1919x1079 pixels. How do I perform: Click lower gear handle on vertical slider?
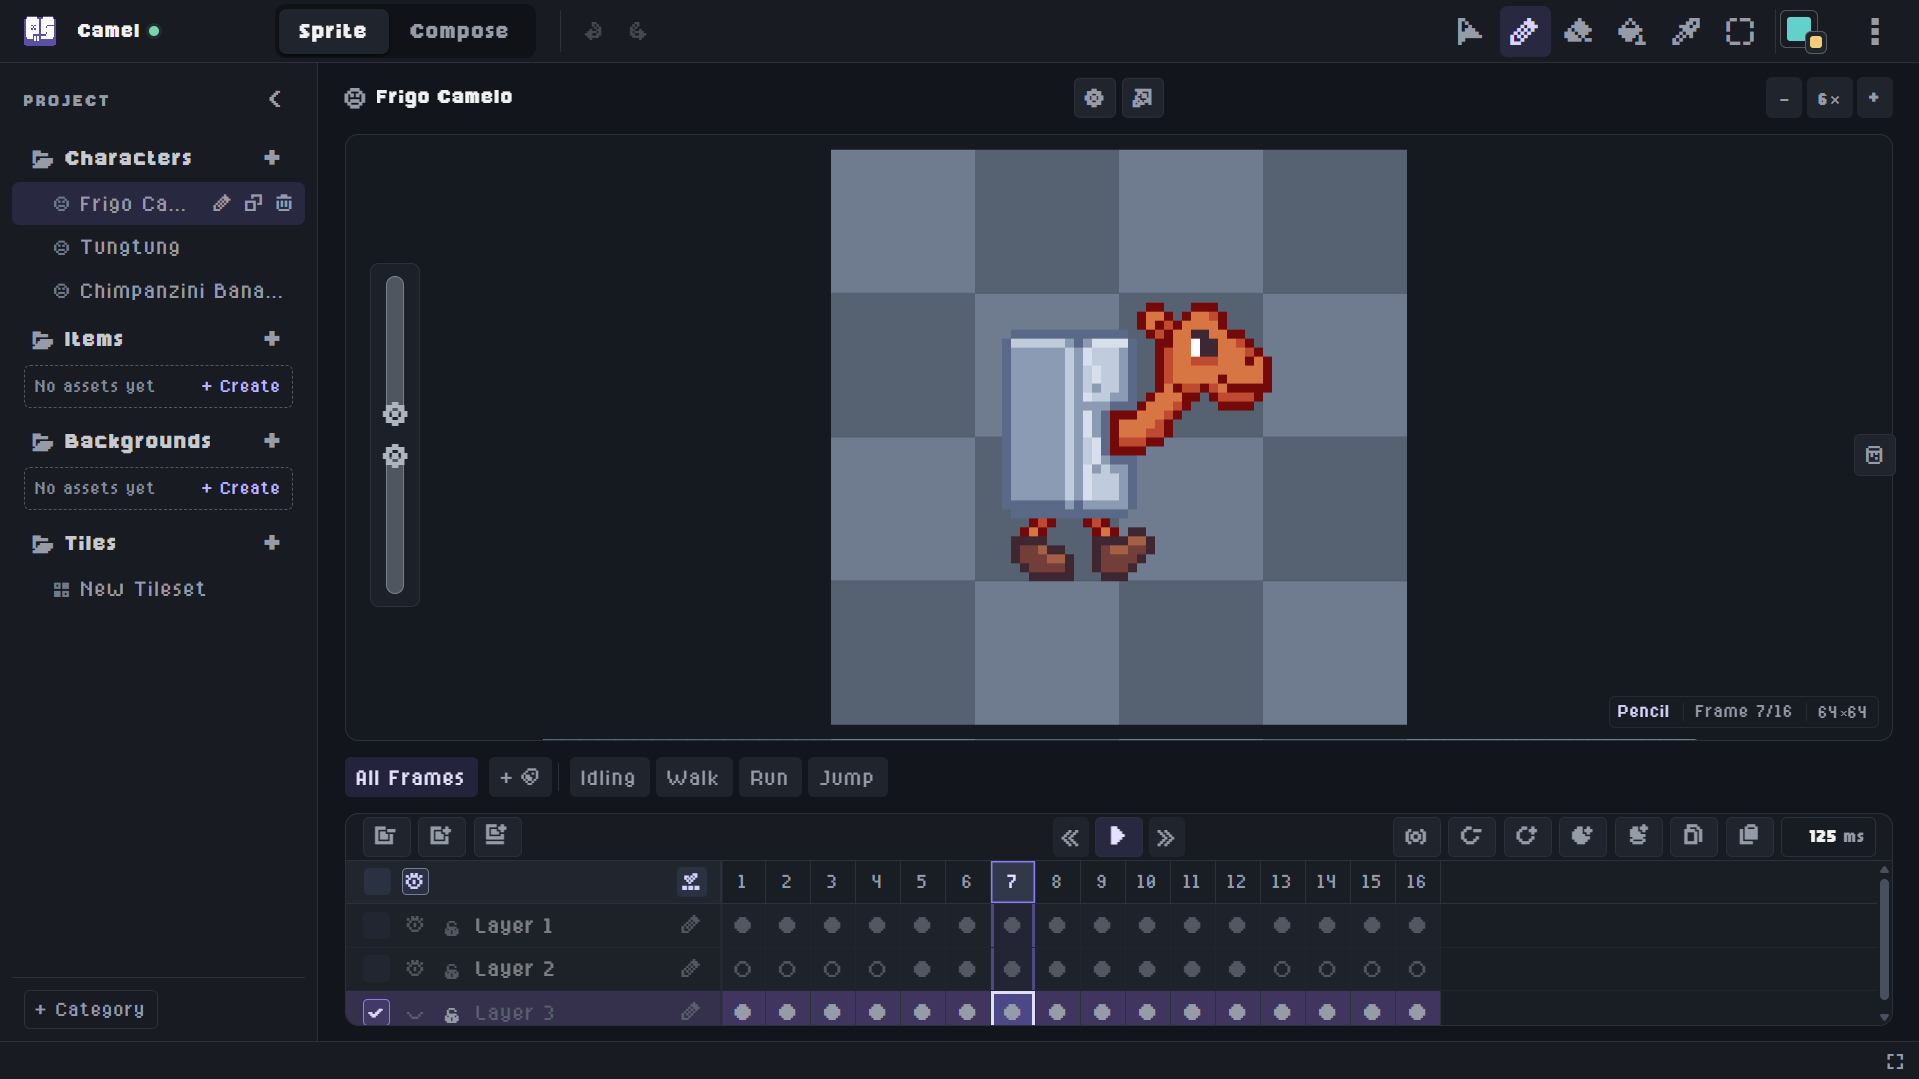click(x=395, y=456)
